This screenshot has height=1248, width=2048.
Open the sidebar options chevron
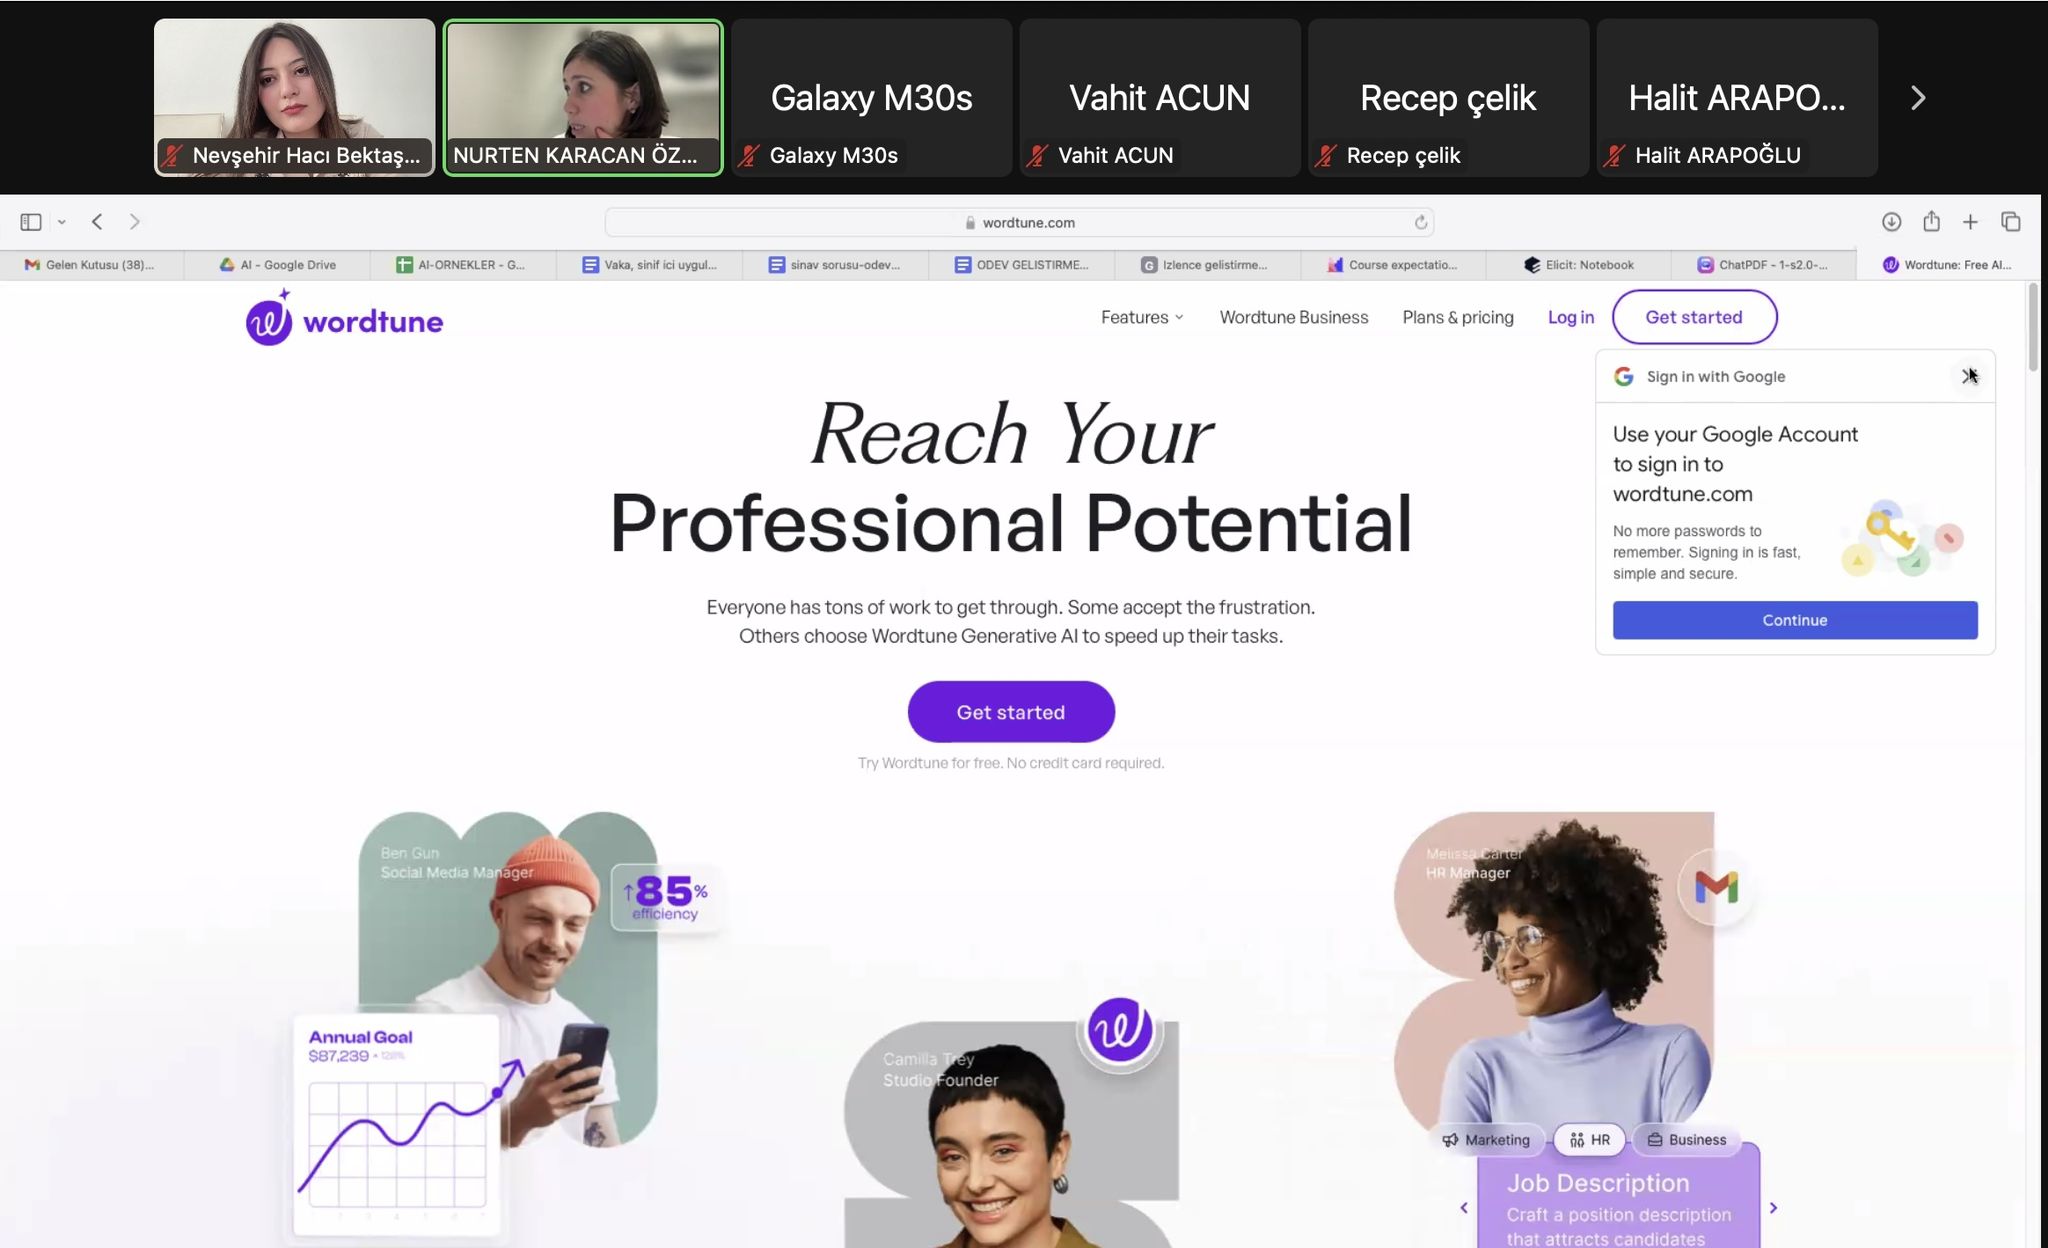[62, 222]
